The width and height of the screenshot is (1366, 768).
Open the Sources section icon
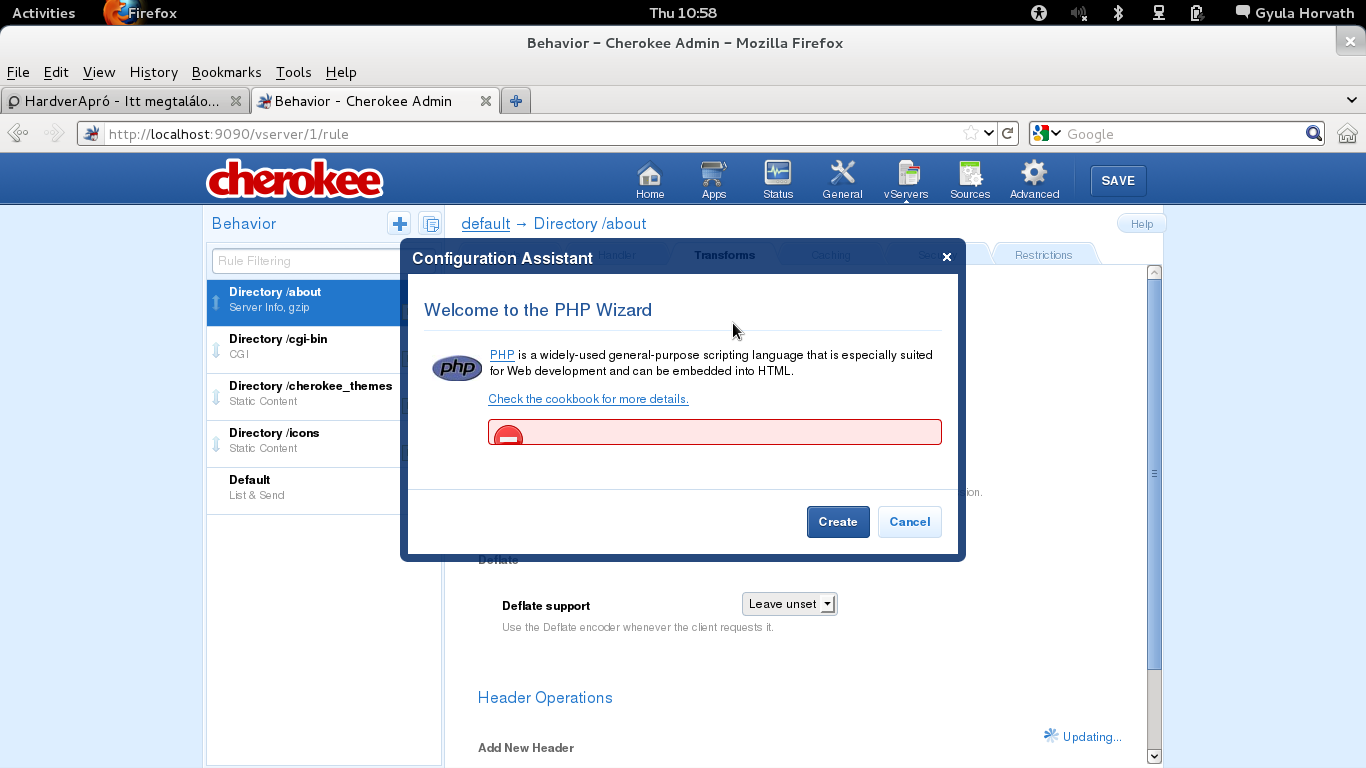coord(970,180)
